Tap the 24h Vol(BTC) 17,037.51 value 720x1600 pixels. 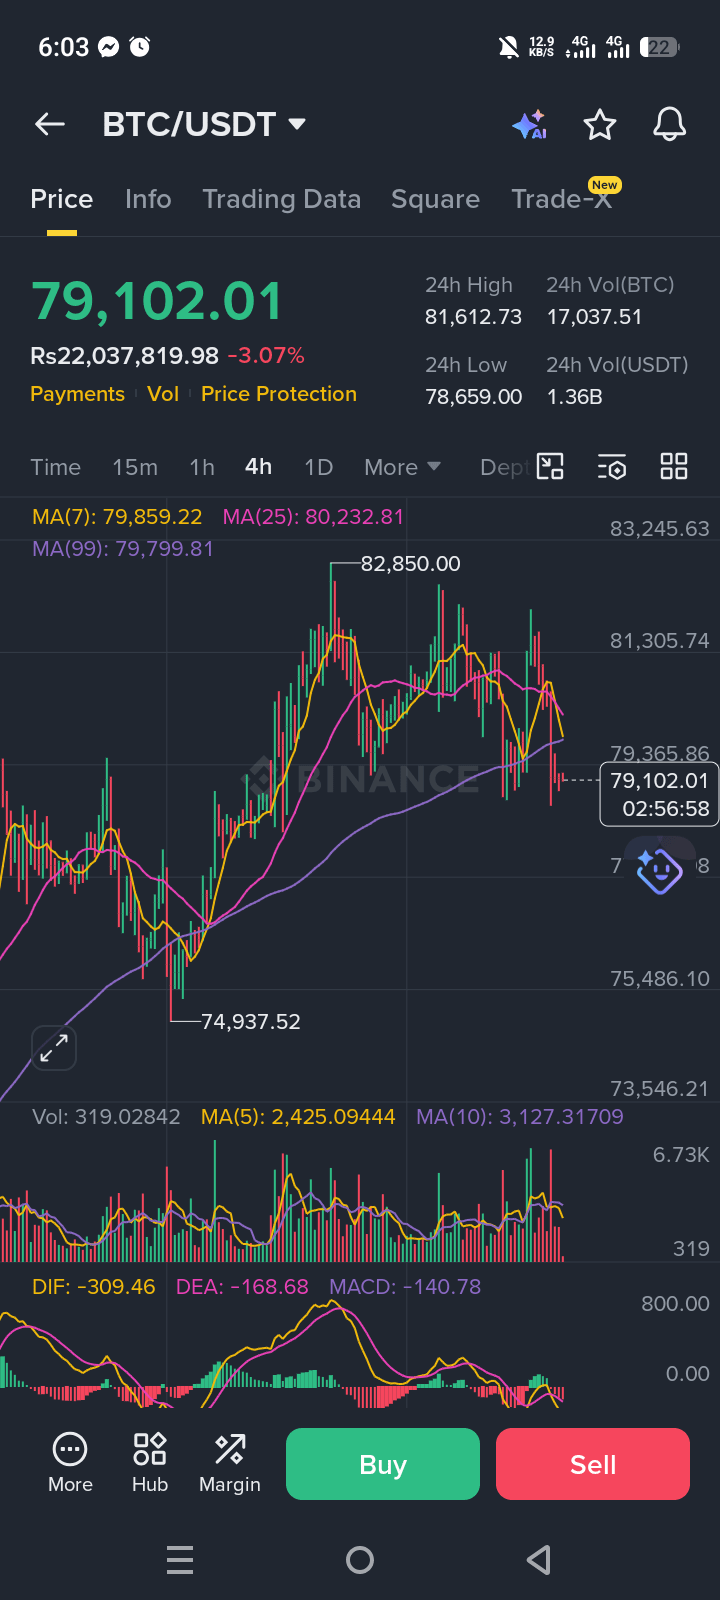coord(594,317)
